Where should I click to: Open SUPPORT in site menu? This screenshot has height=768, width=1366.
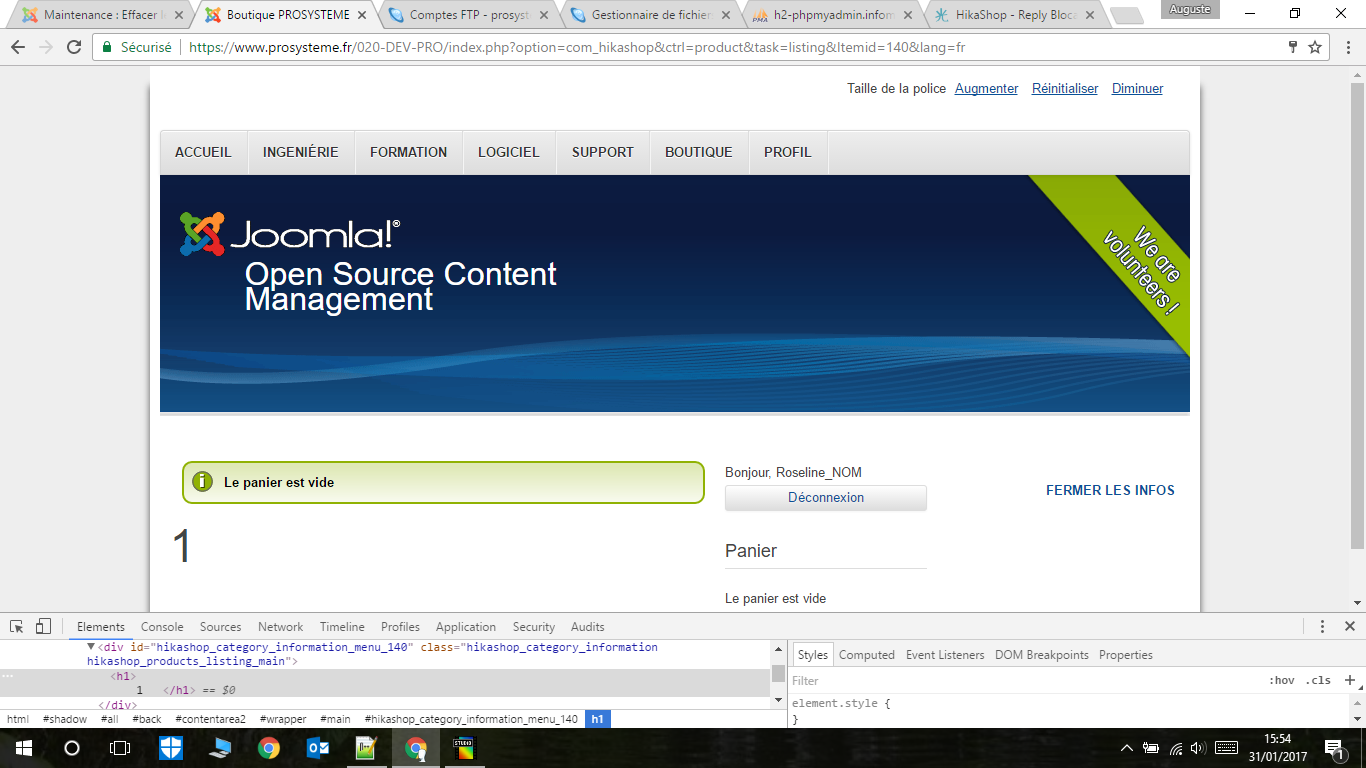pyautogui.click(x=603, y=152)
